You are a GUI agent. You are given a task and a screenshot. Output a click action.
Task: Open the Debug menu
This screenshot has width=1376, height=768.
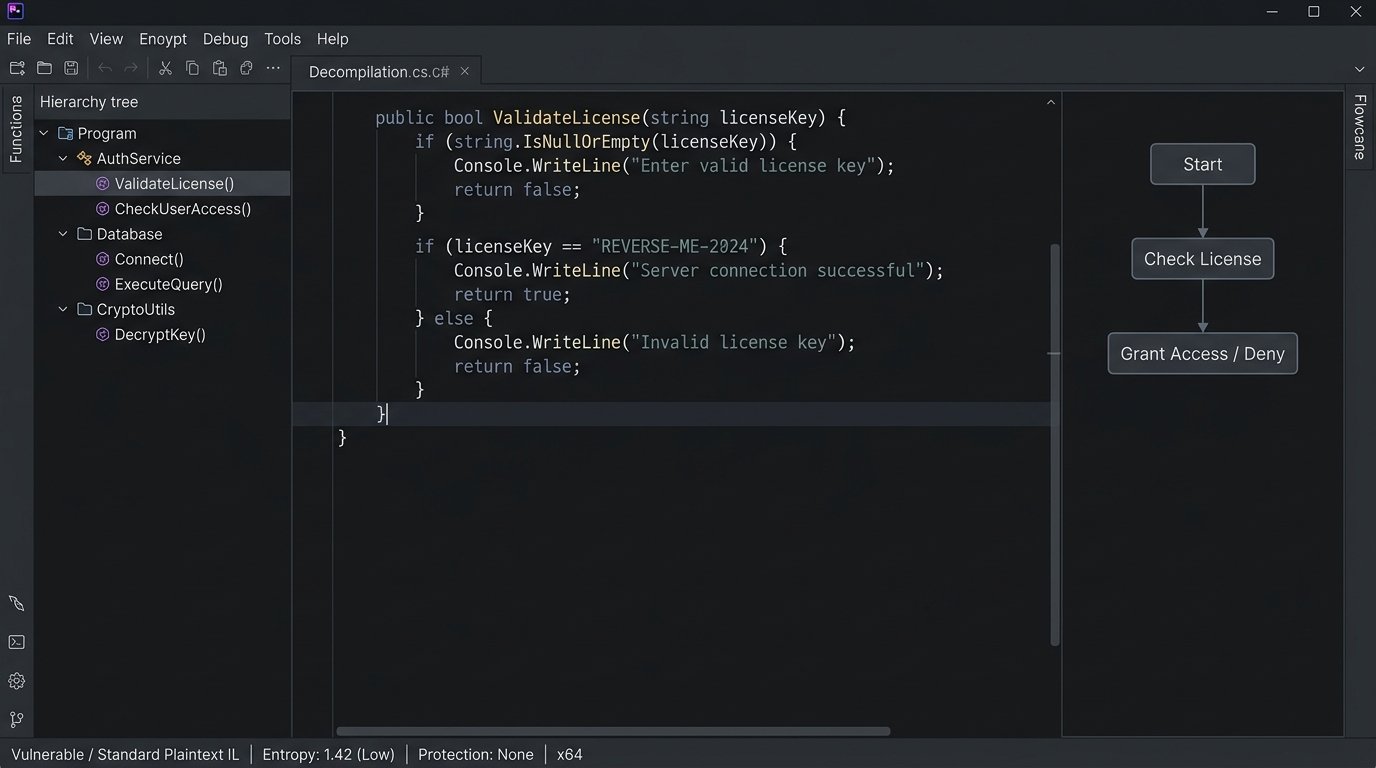225,39
